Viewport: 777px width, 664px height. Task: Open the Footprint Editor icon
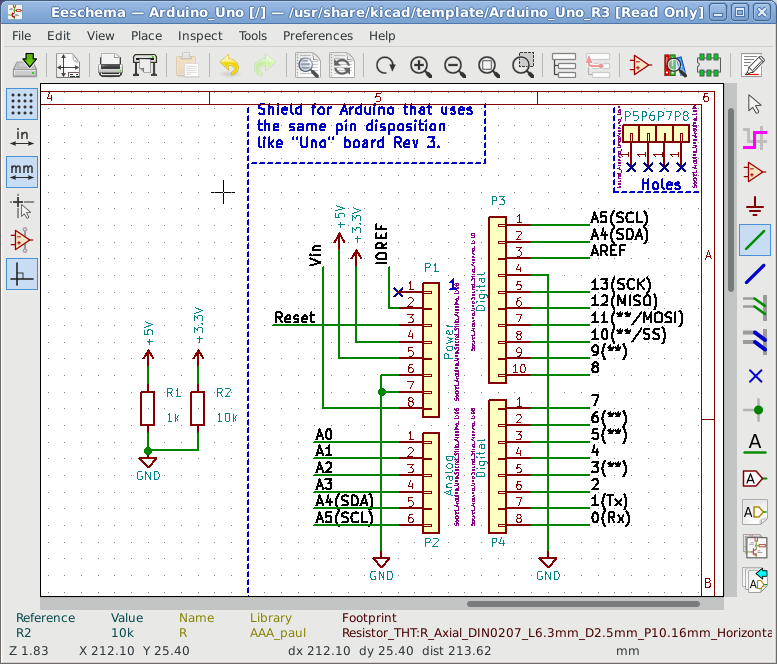tap(709, 65)
